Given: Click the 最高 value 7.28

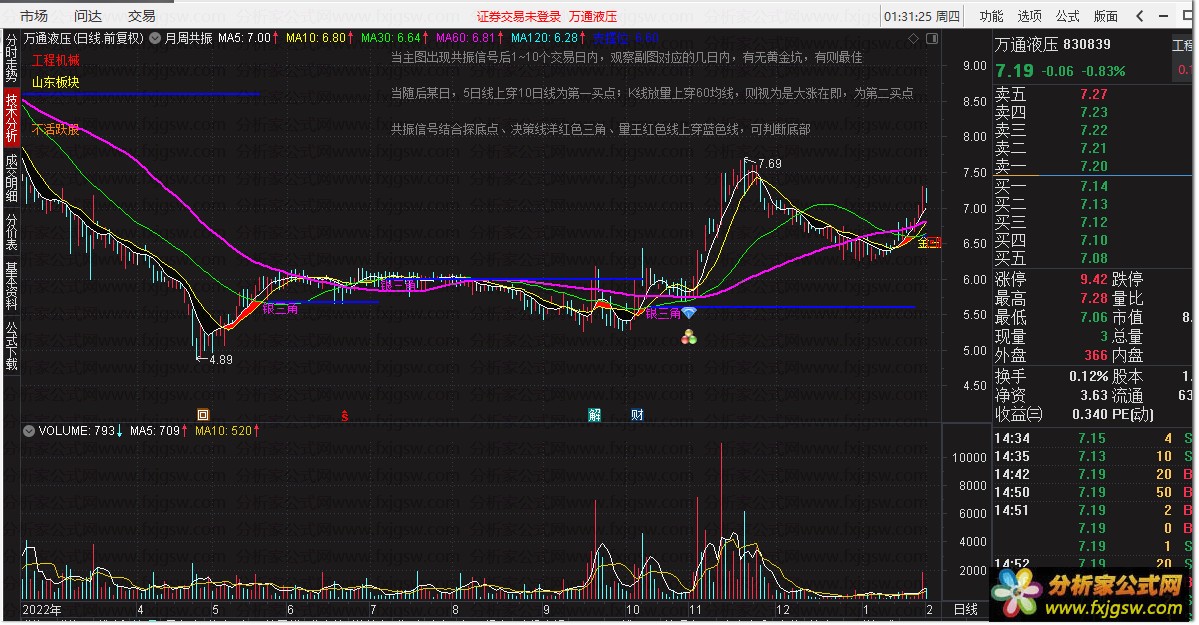Looking at the screenshot, I should [x=1093, y=298].
